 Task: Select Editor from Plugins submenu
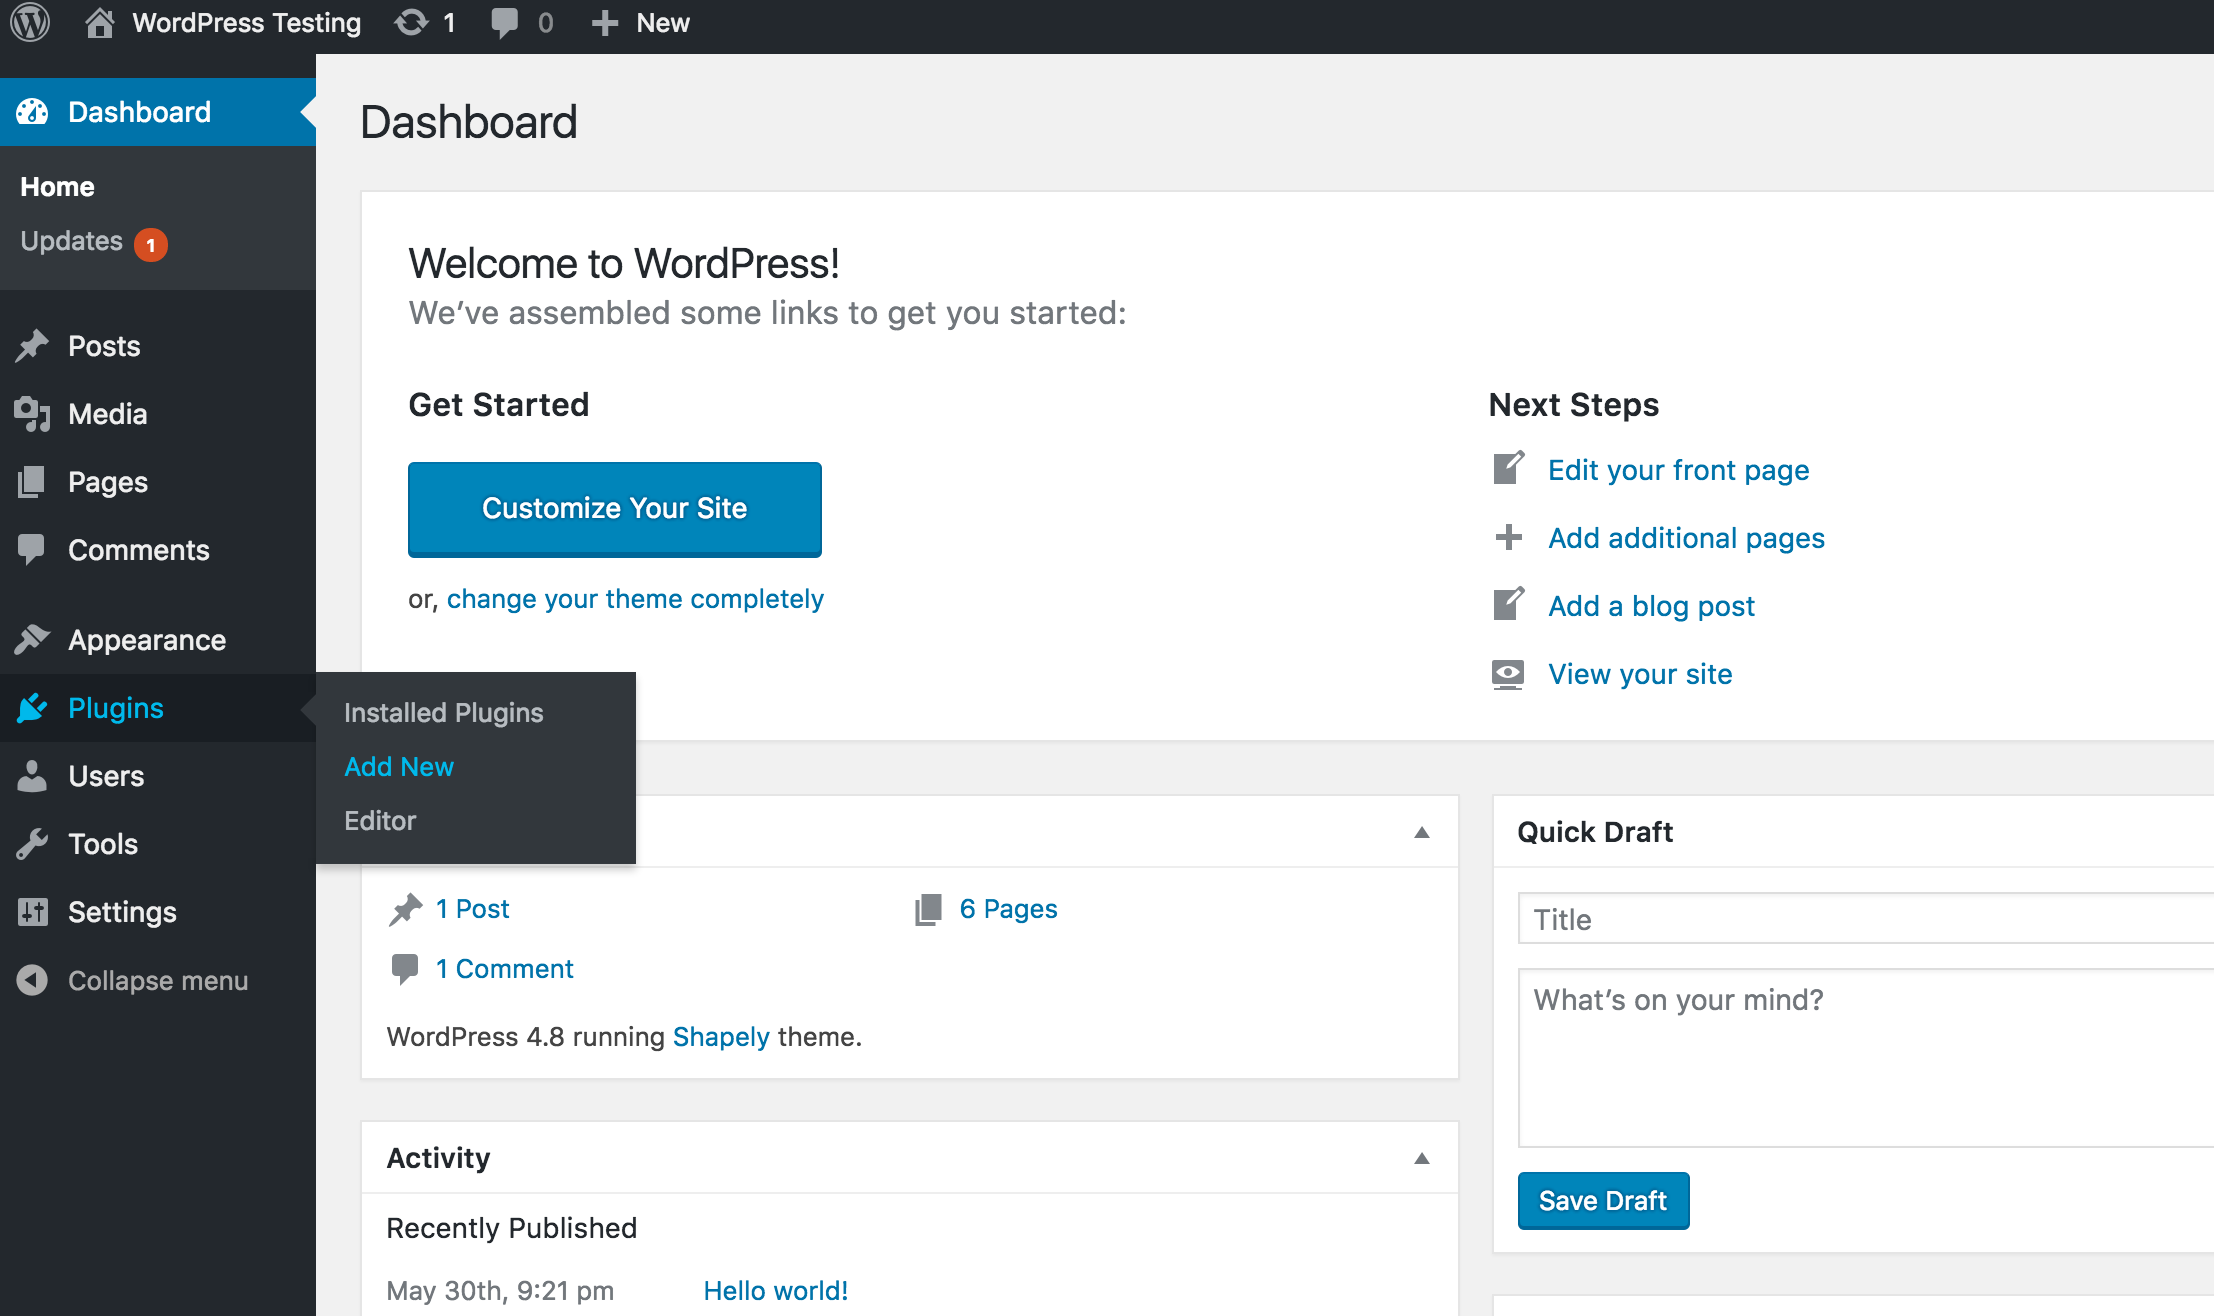pyautogui.click(x=380, y=821)
